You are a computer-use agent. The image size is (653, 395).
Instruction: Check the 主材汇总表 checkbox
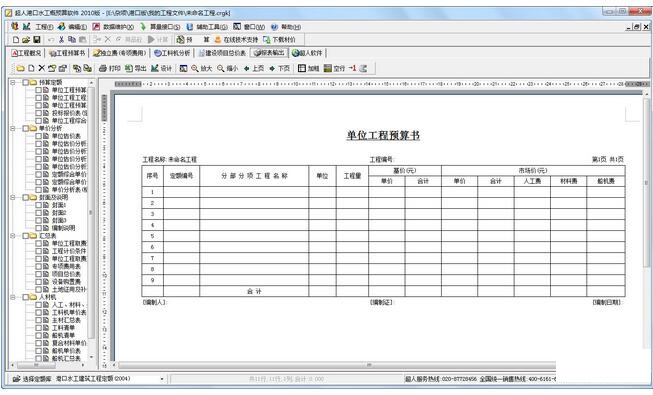tap(38, 320)
